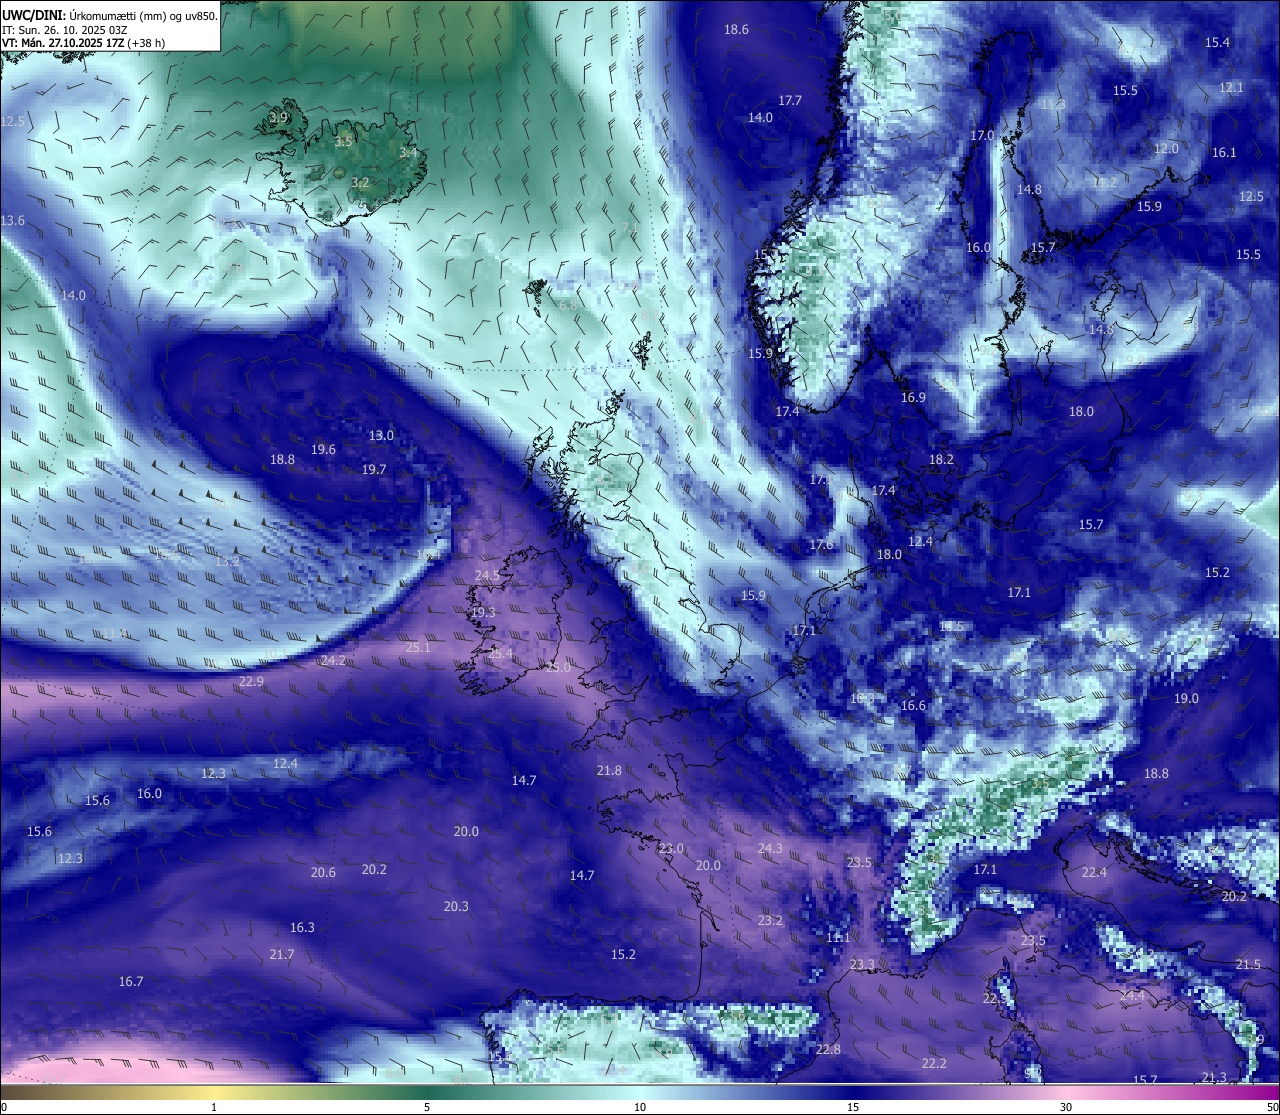Click the '13.6' value on the map

[13, 221]
